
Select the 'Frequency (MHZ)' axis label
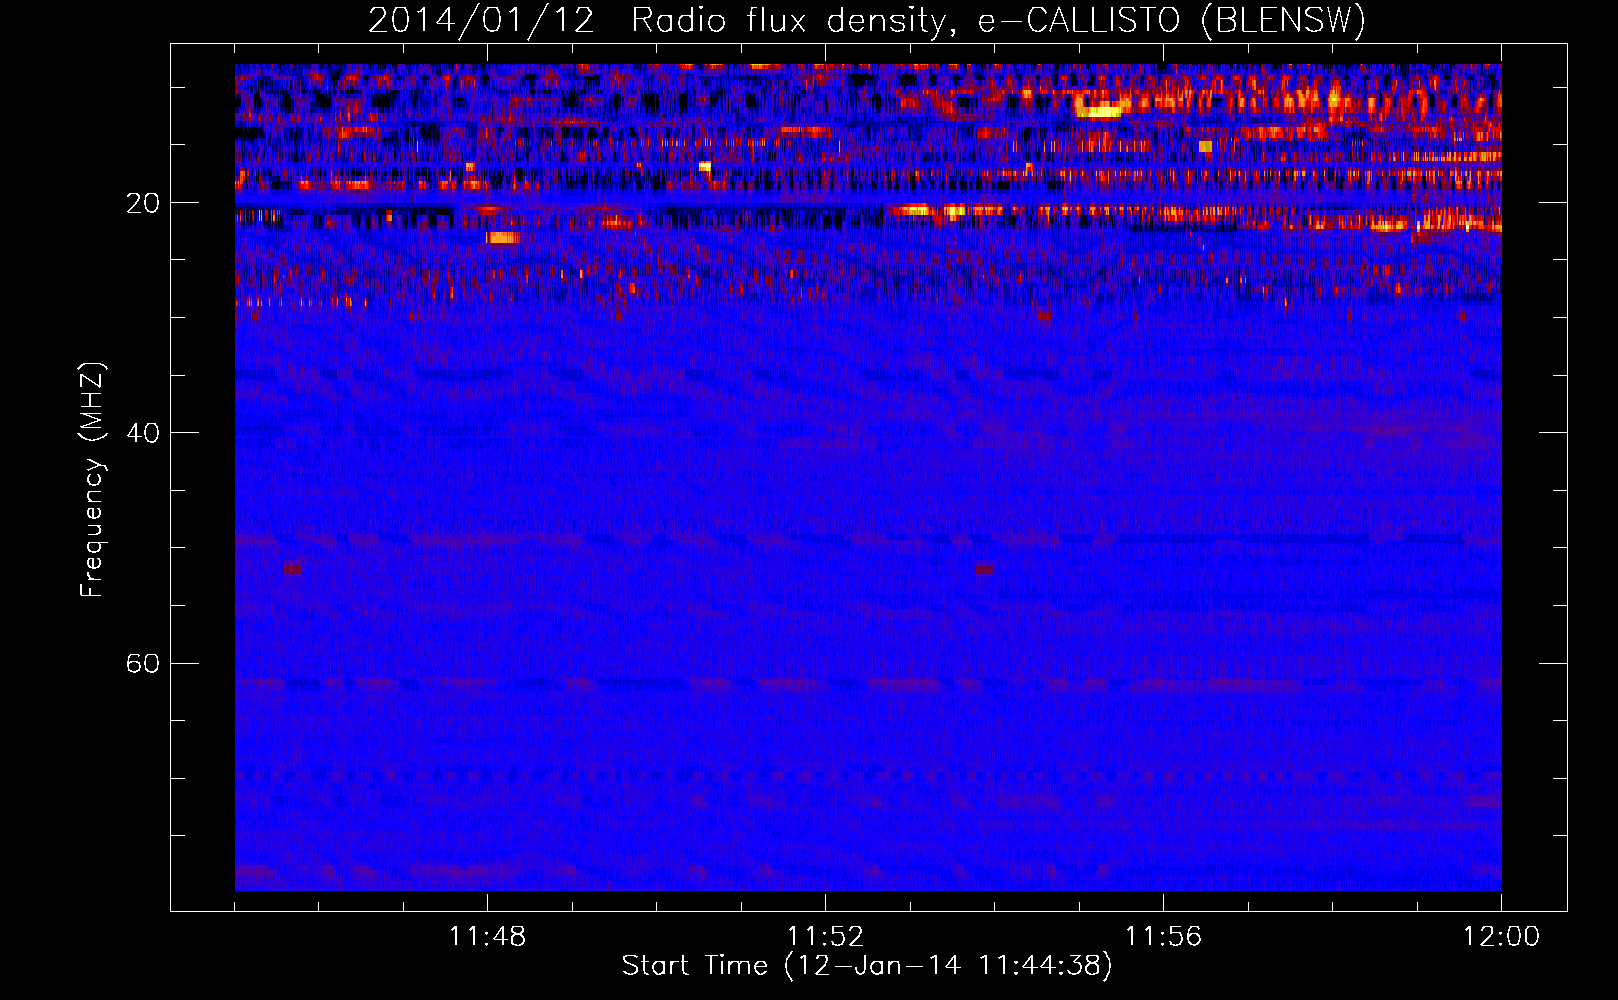pyautogui.click(x=92, y=480)
